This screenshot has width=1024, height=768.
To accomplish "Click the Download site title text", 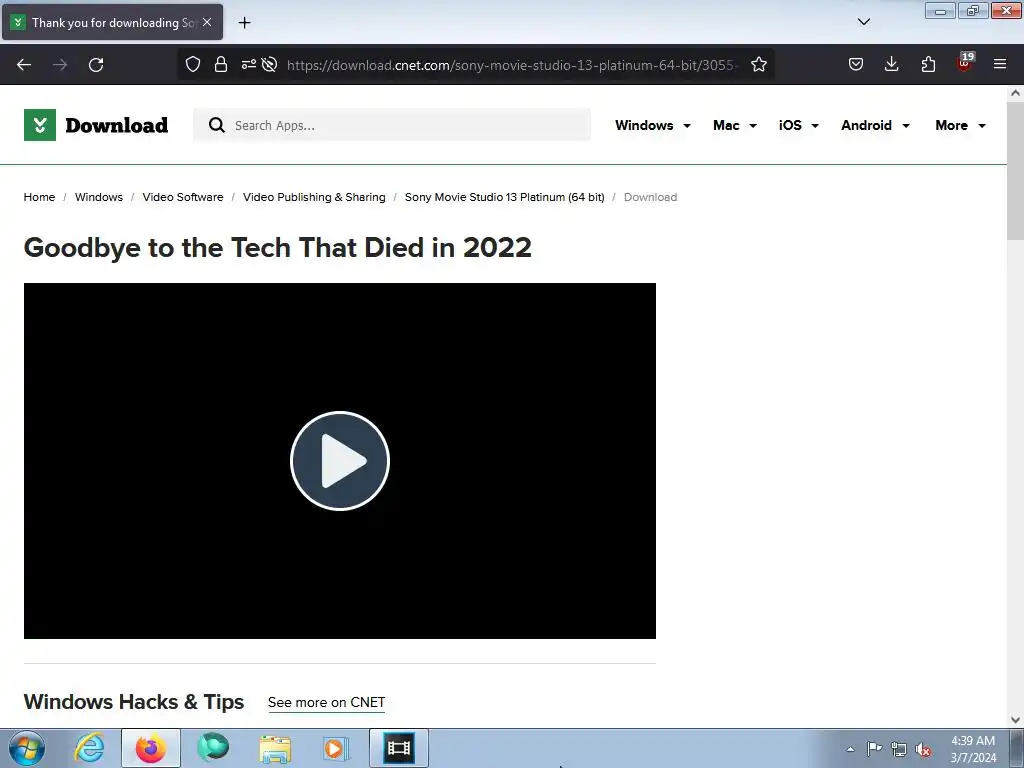I will pyautogui.click(x=116, y=125).
